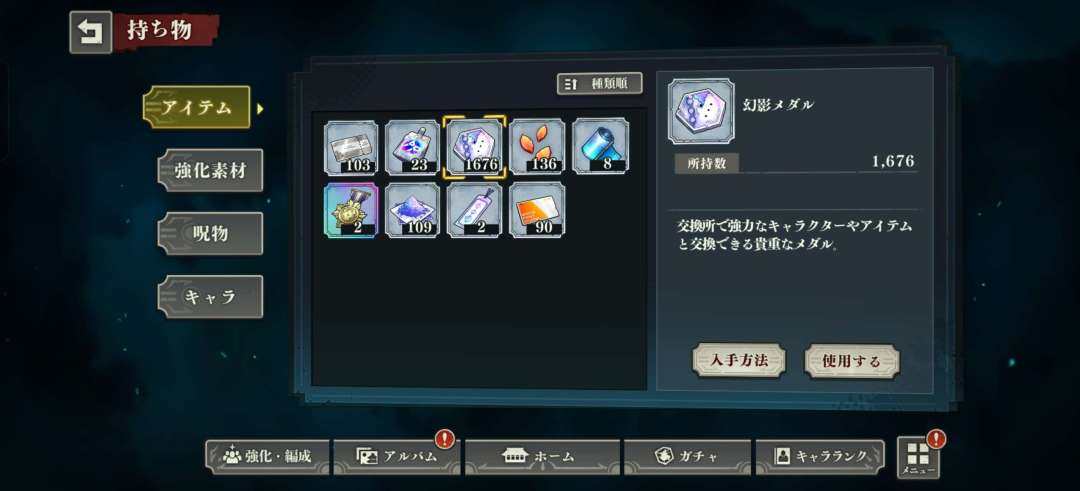Select the ticket item with count 103
This screenshot has height=491, width=1080.
[x=351, y=147]
